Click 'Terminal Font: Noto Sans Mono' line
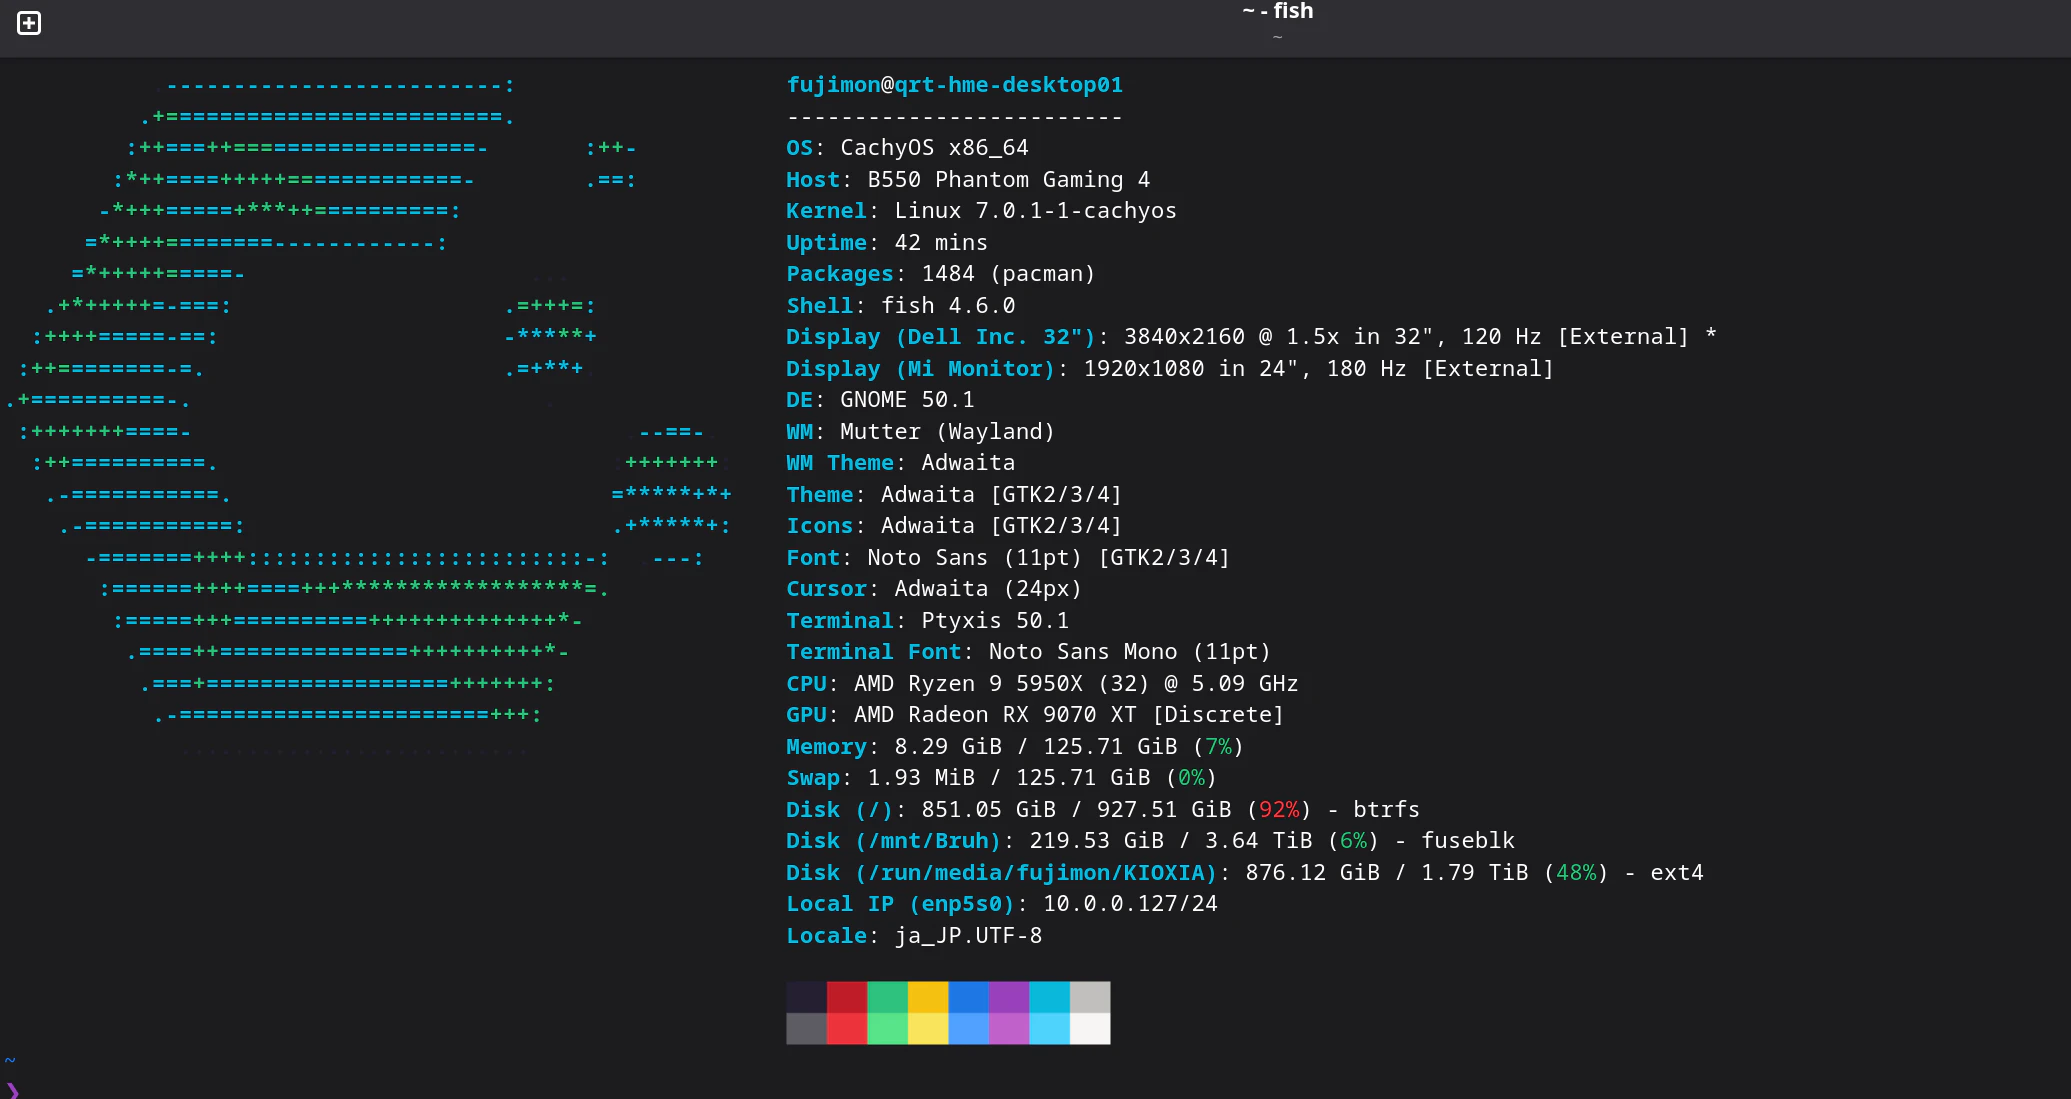This screenshot has width=2071, height=1099. pyautogui.click(x=1029, y=652)
